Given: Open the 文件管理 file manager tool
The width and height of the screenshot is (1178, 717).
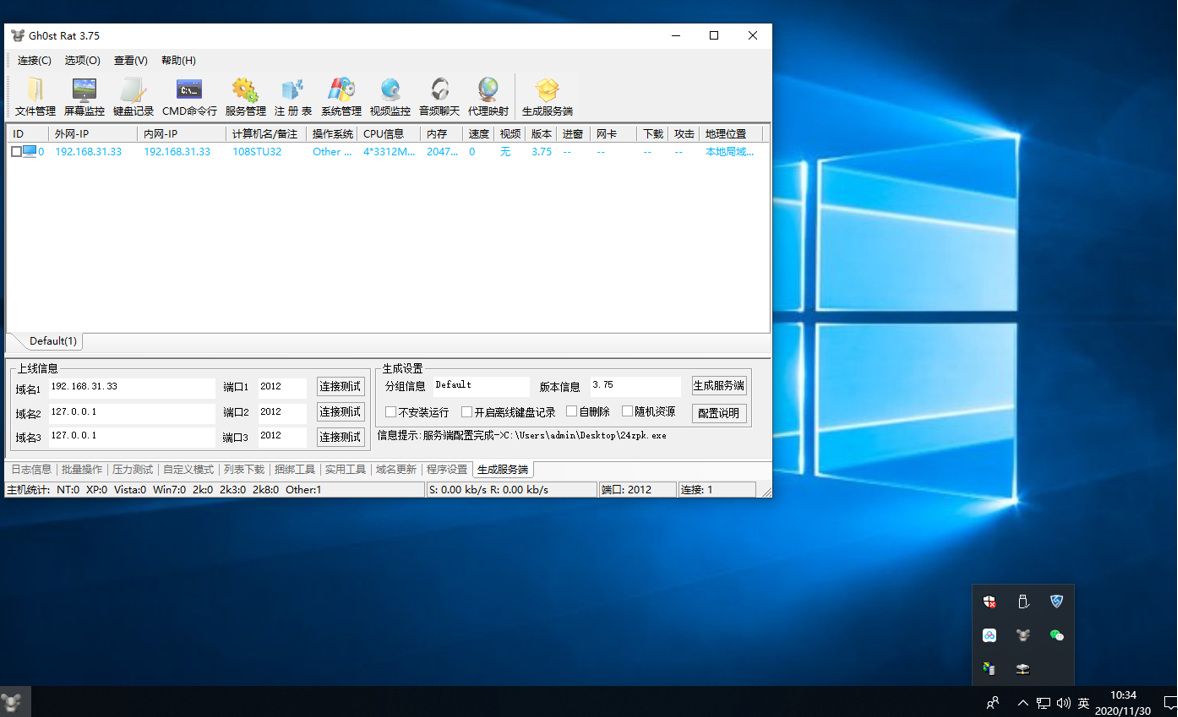Looking at the screenshot, I should (35, 96).
